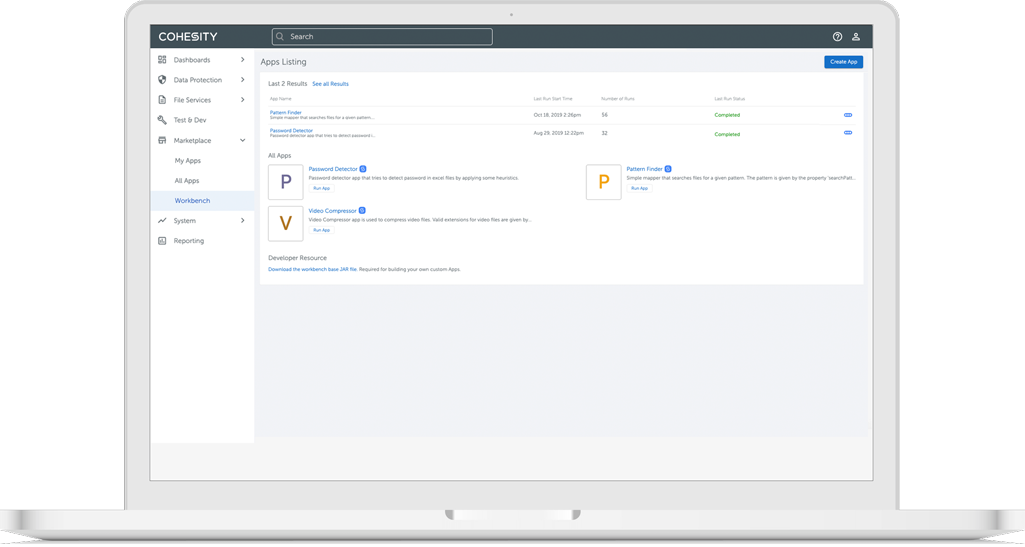Open the user account icon

[856, 37]
